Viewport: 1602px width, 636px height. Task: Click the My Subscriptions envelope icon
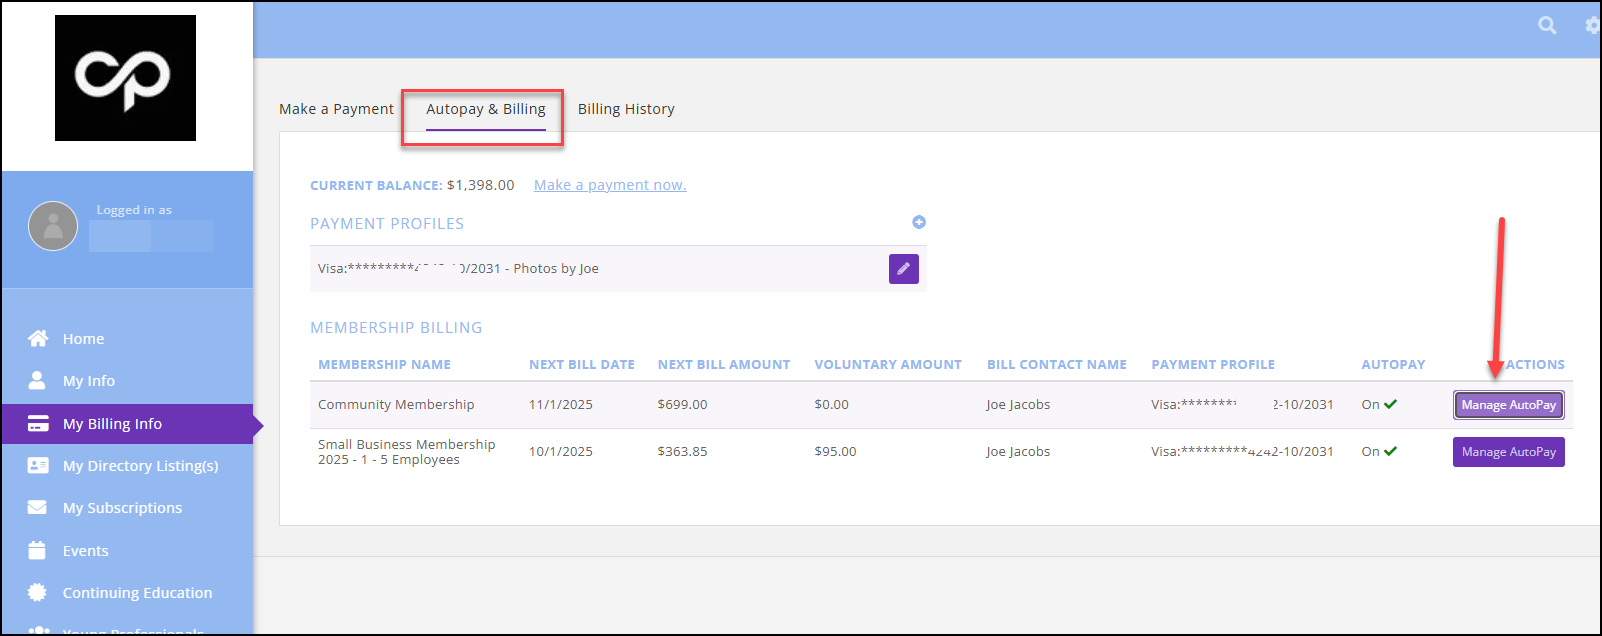tap(38, 507)
